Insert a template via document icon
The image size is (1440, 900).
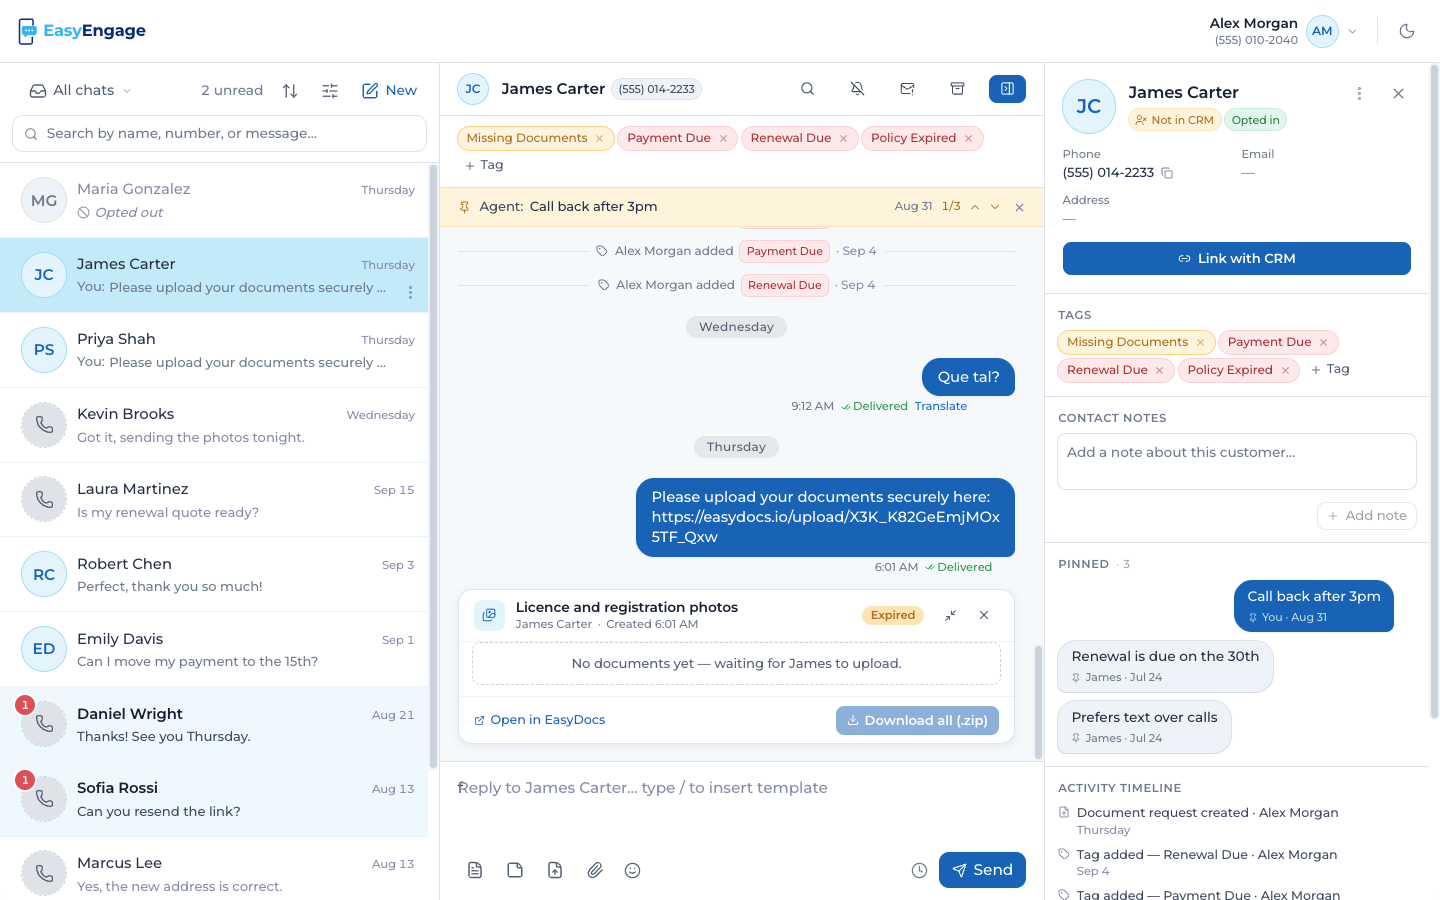tap(475, 870)
